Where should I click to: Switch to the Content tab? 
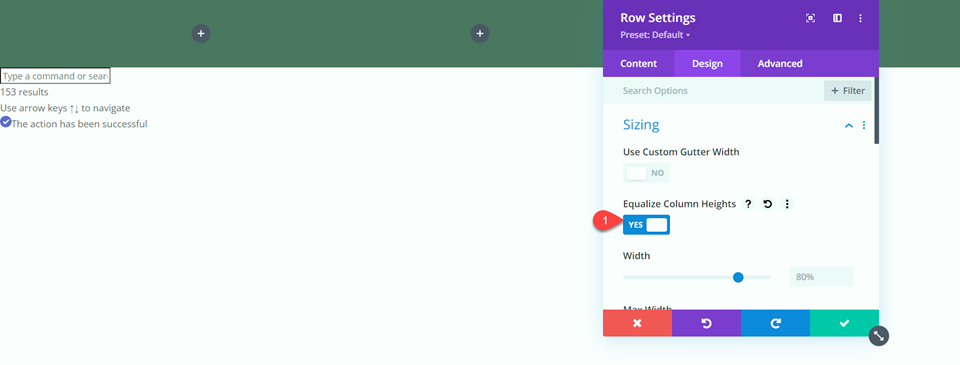(639, 64)
